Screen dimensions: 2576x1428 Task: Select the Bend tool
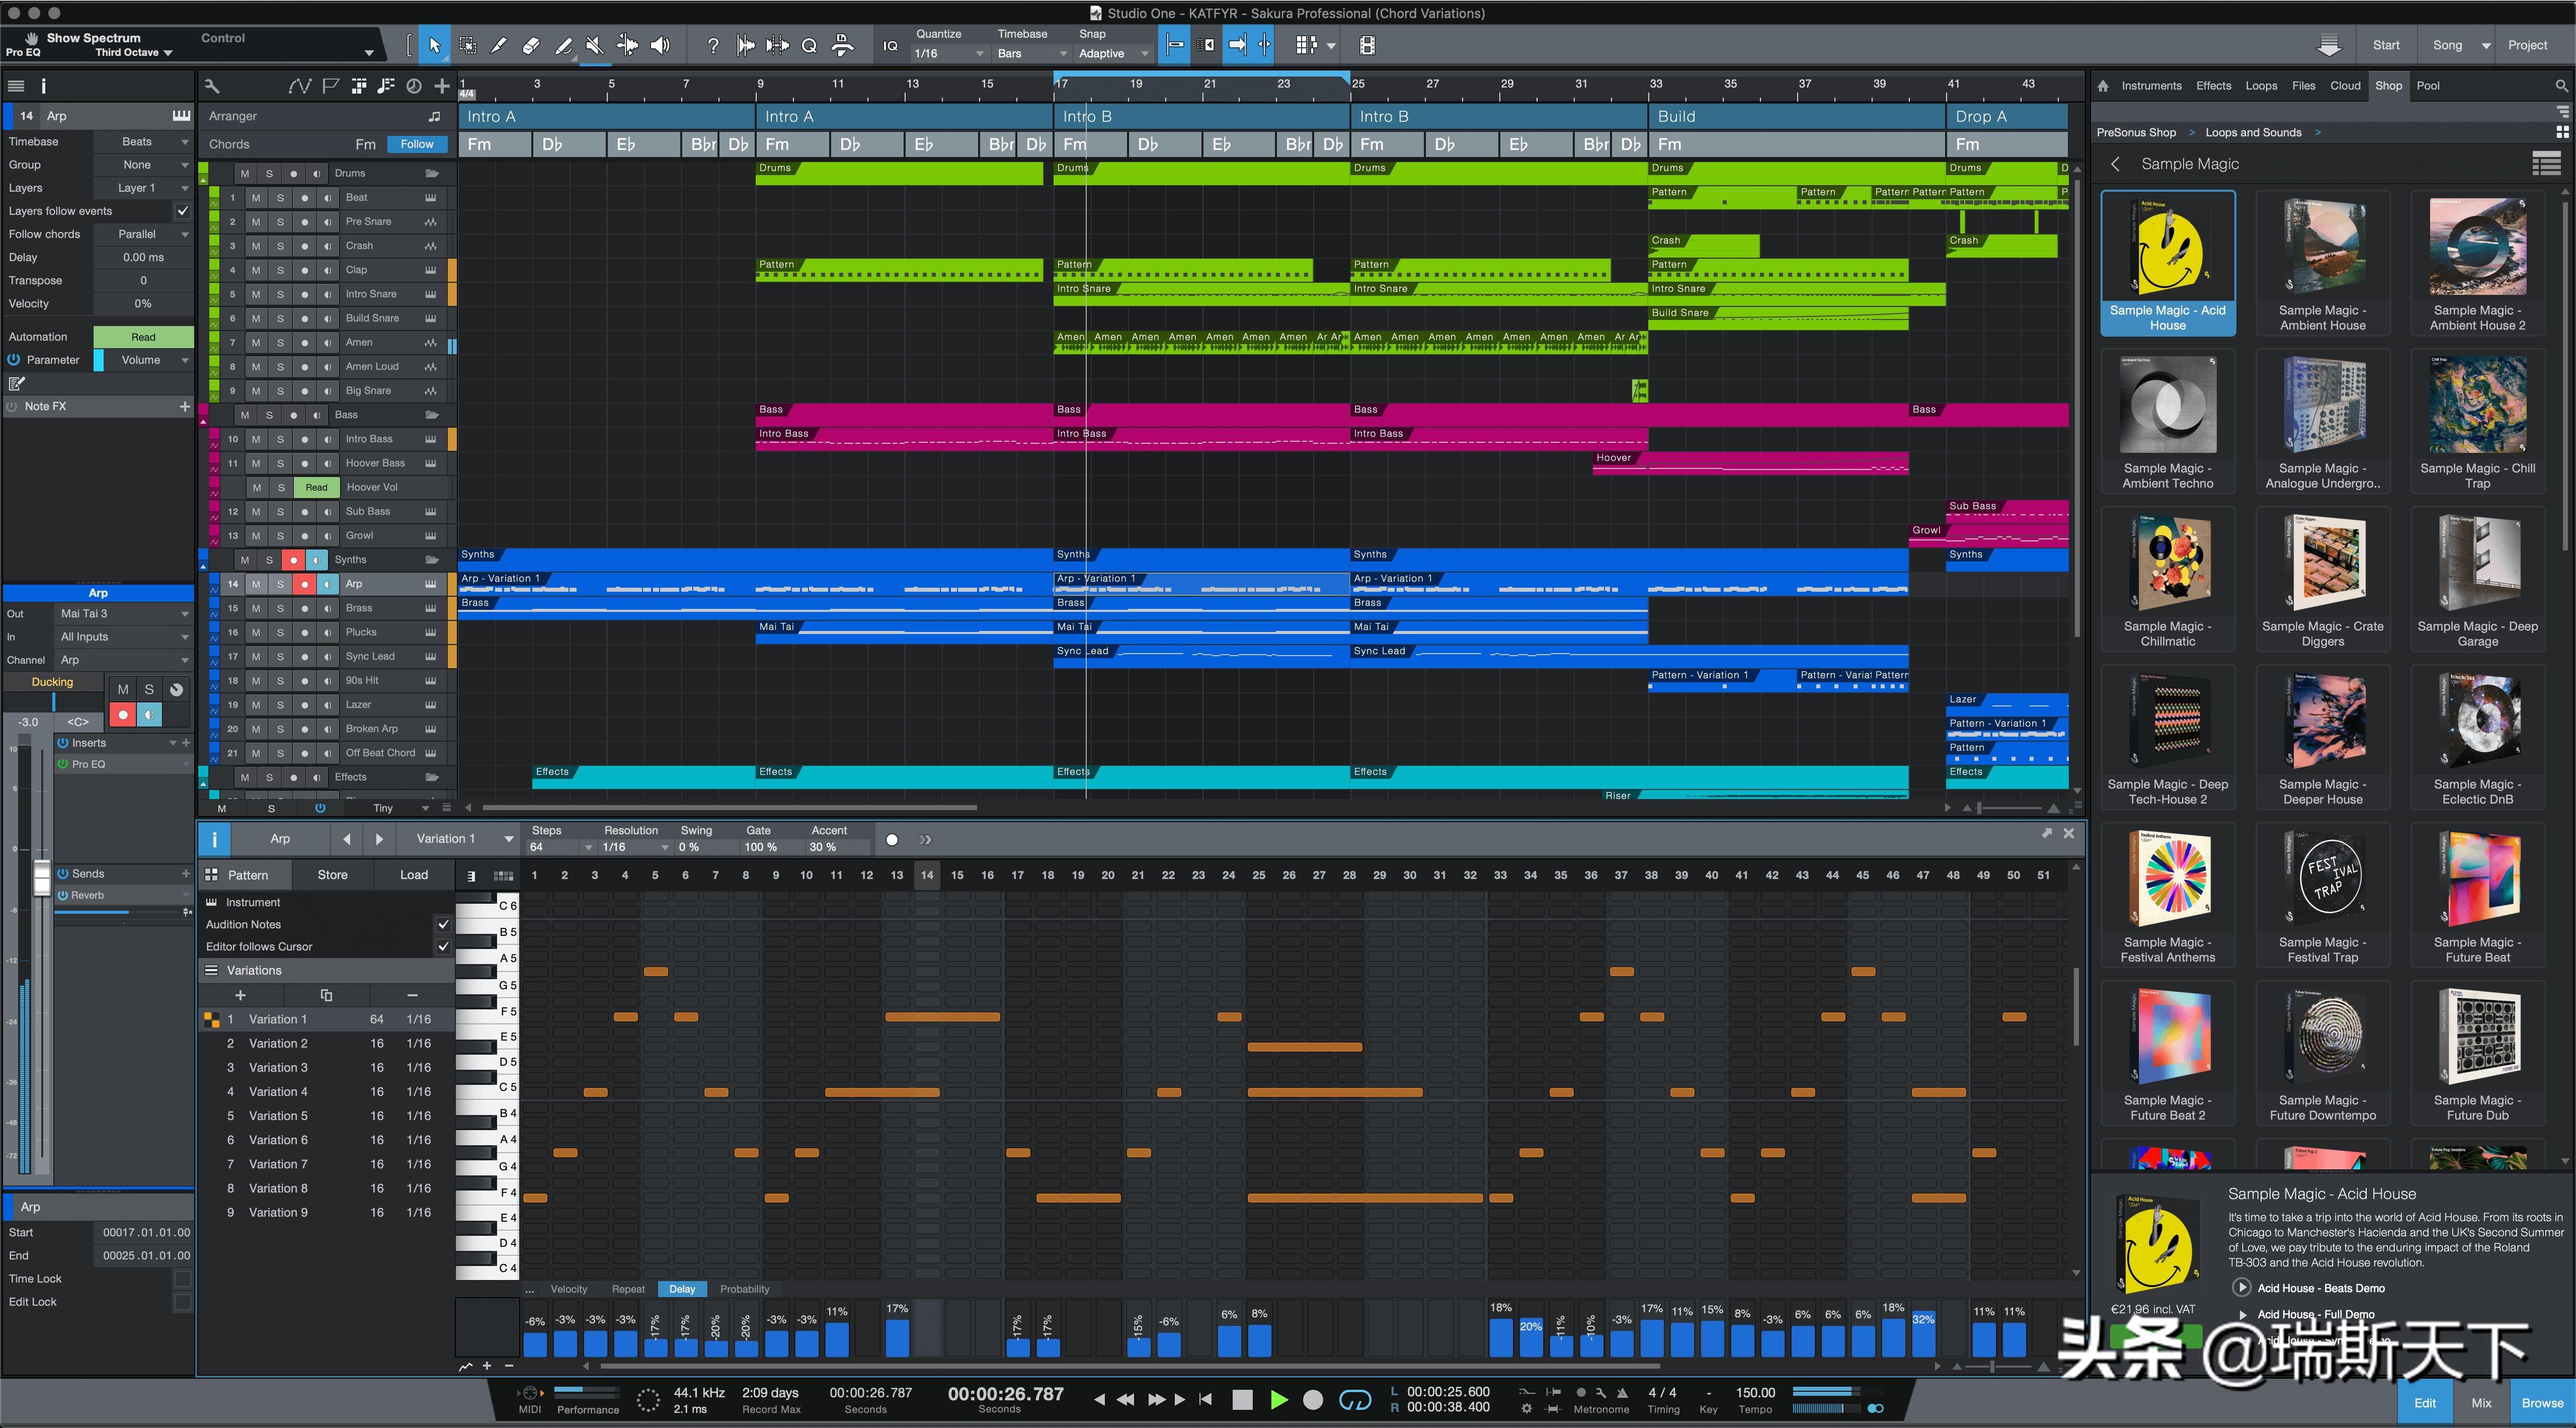627,45
